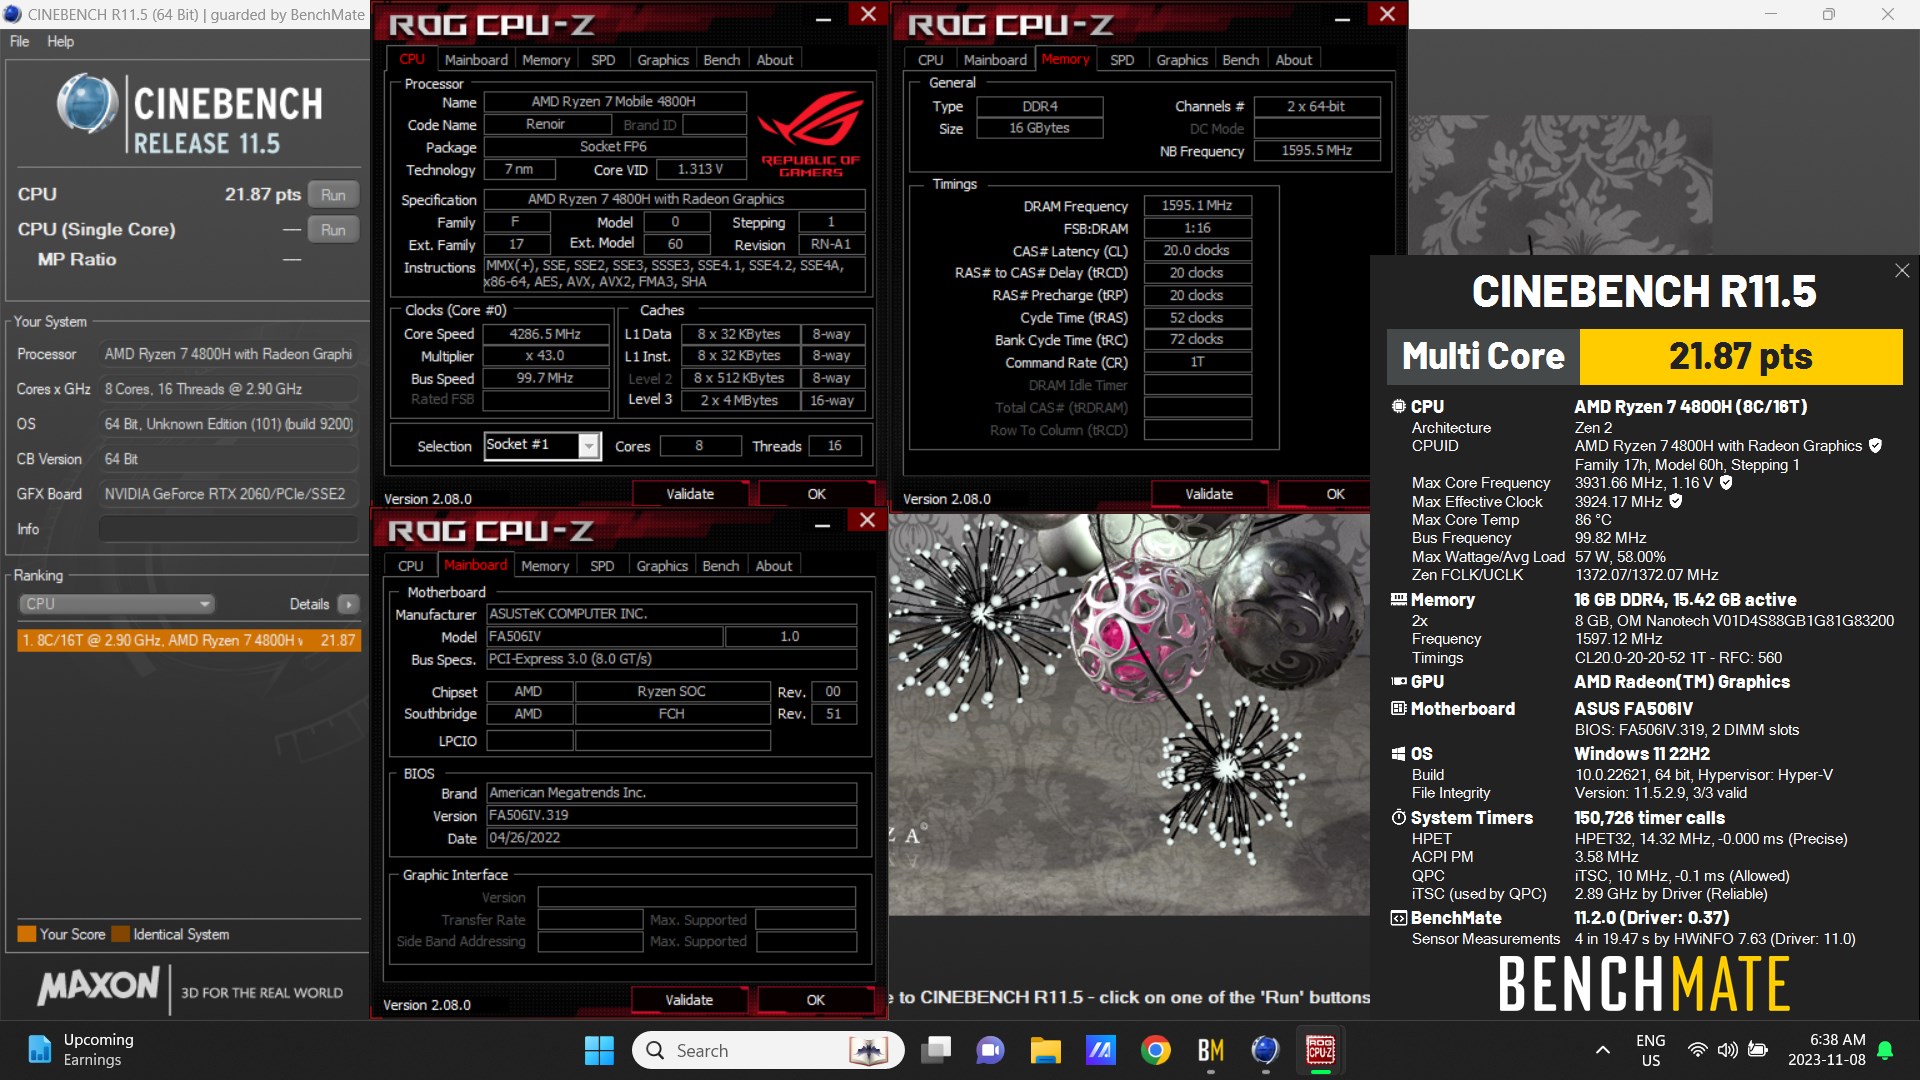Image resolution: width=1920 pixels, height=1080 pixels.
Task: Click the Cinebench Info field
Action: click(228, 529)
